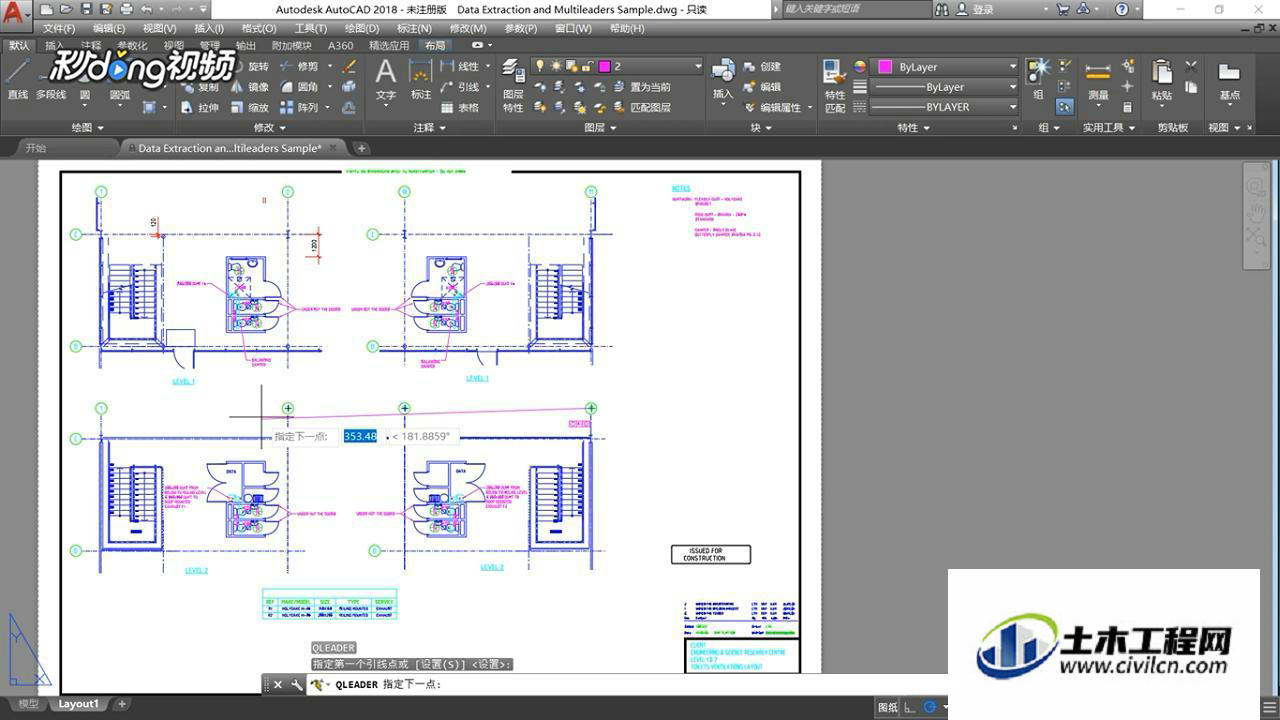
Task: Click the magenta layer color swatch
Action: tap(604, 66)
